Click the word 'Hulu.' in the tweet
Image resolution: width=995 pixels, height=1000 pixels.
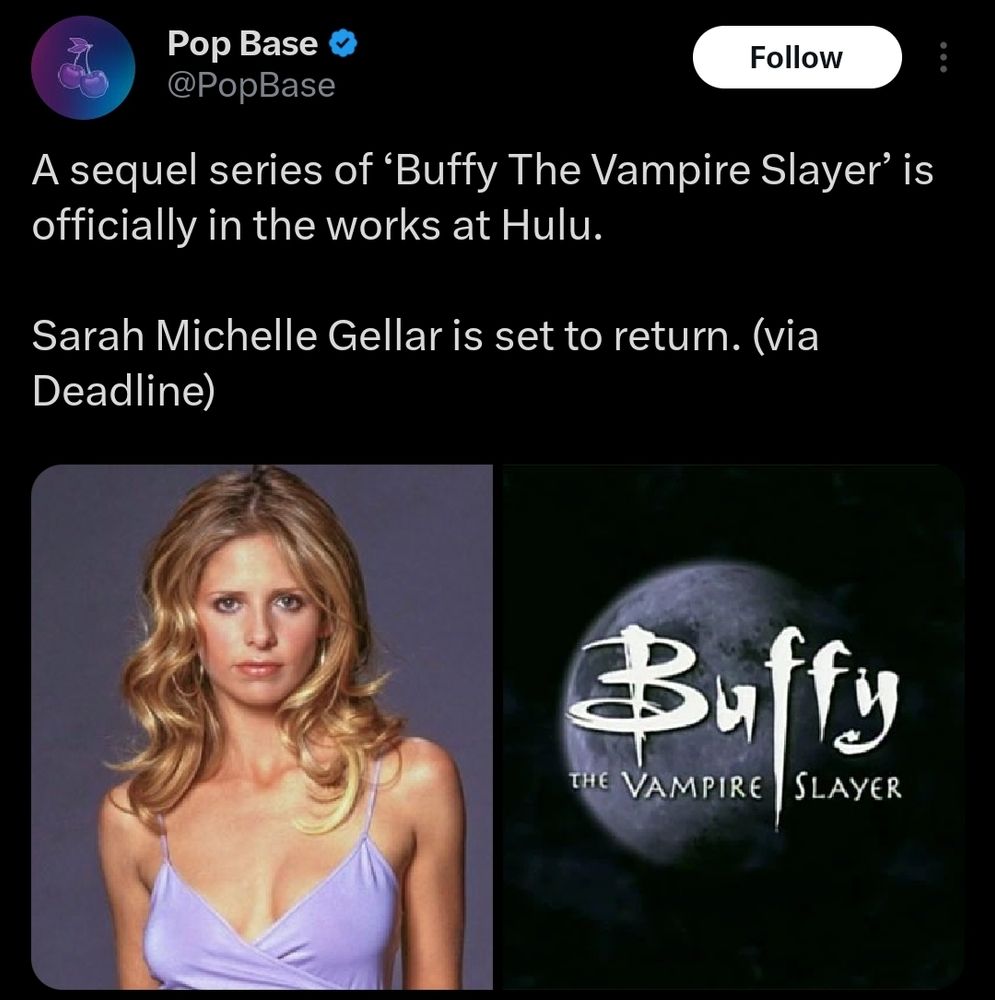pyautogui.click(x=552, y=226)
